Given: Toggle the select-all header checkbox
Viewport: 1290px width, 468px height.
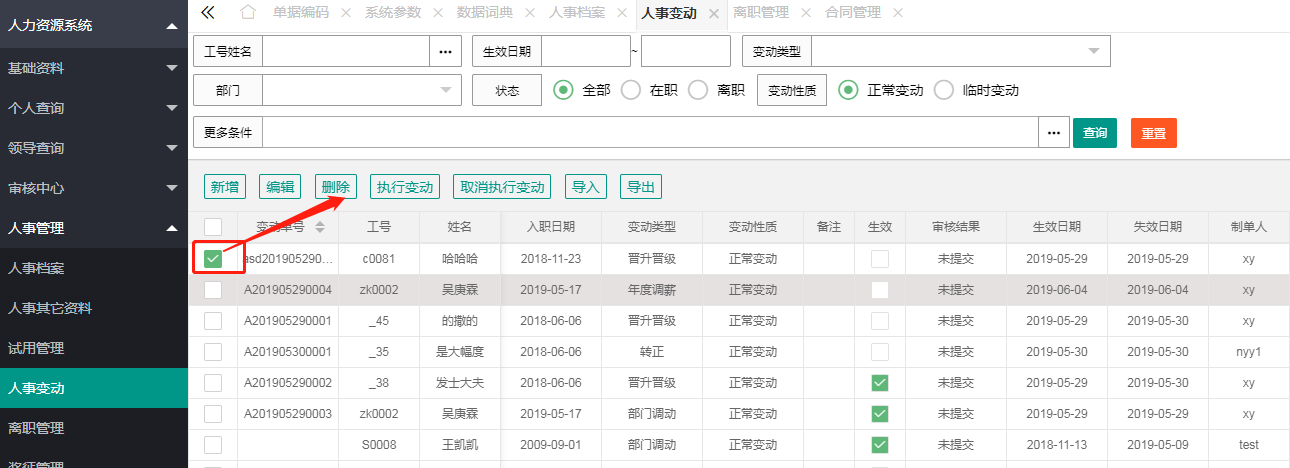Looking at the screenshot, I should point(213,227).
